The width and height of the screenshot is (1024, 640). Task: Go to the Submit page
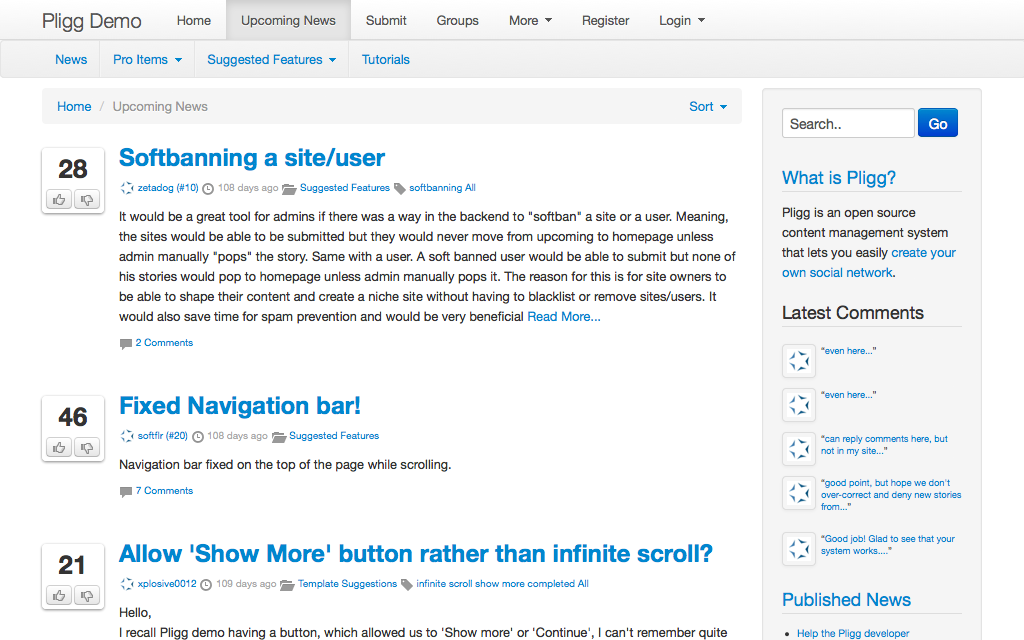tap(386, 20)
